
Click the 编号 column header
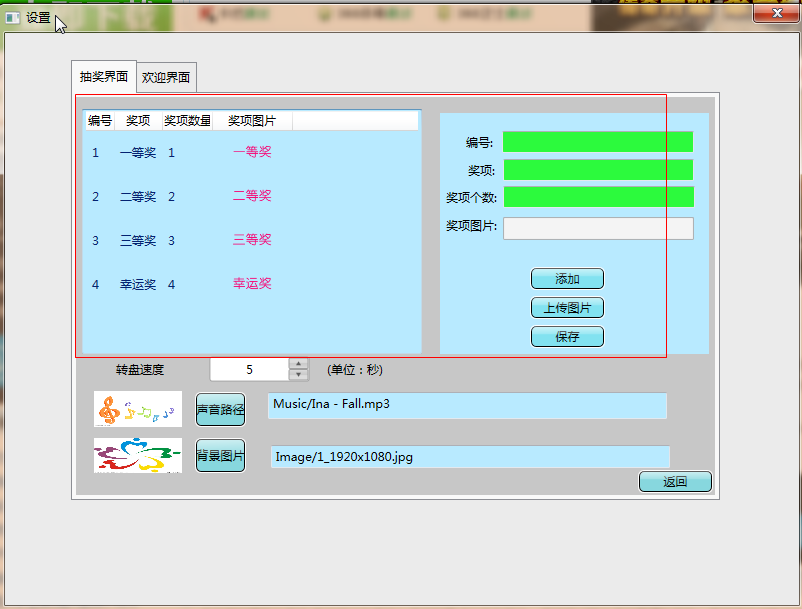click(x=100, y=121)
